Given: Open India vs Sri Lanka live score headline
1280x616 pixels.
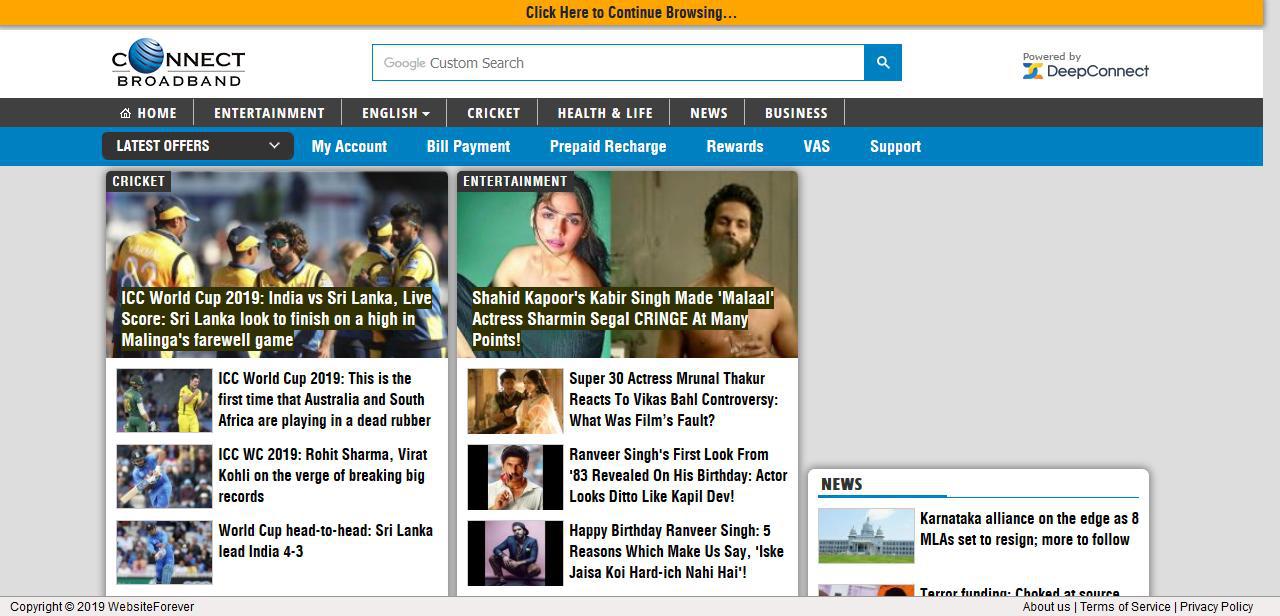Looking at the screenshot, I should [277, 319].
